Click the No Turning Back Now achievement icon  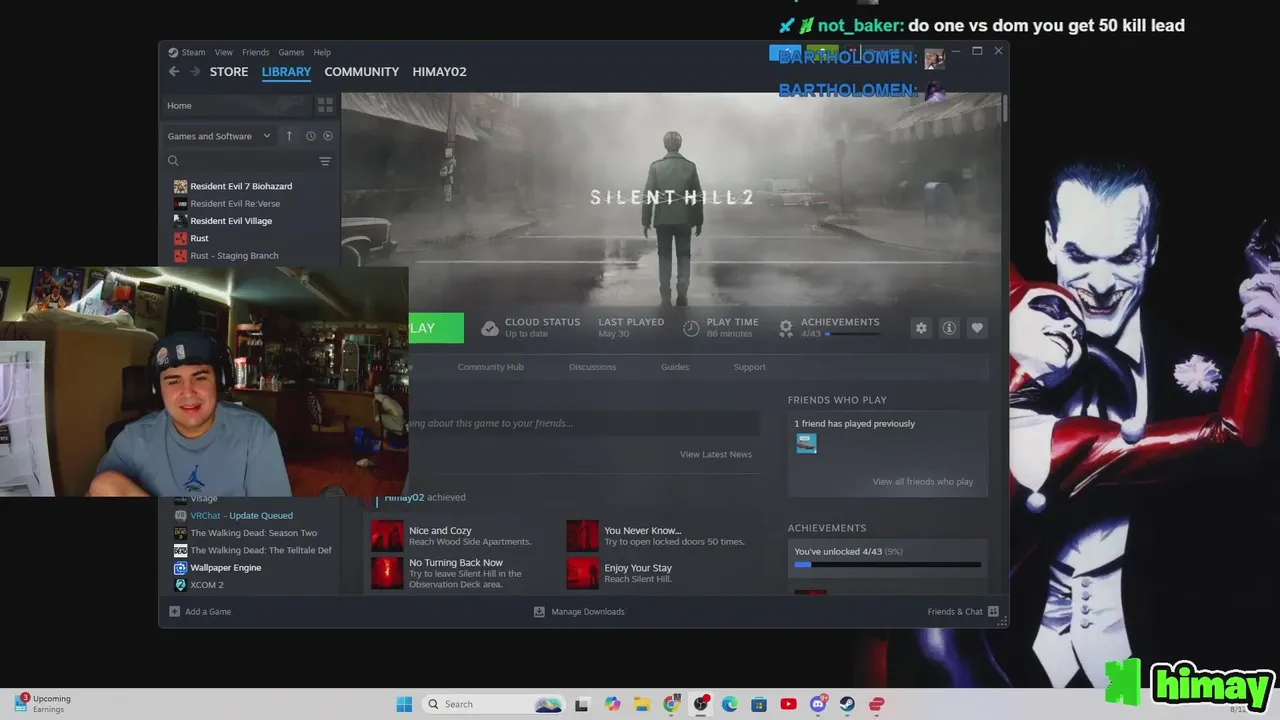pos(387,572)
